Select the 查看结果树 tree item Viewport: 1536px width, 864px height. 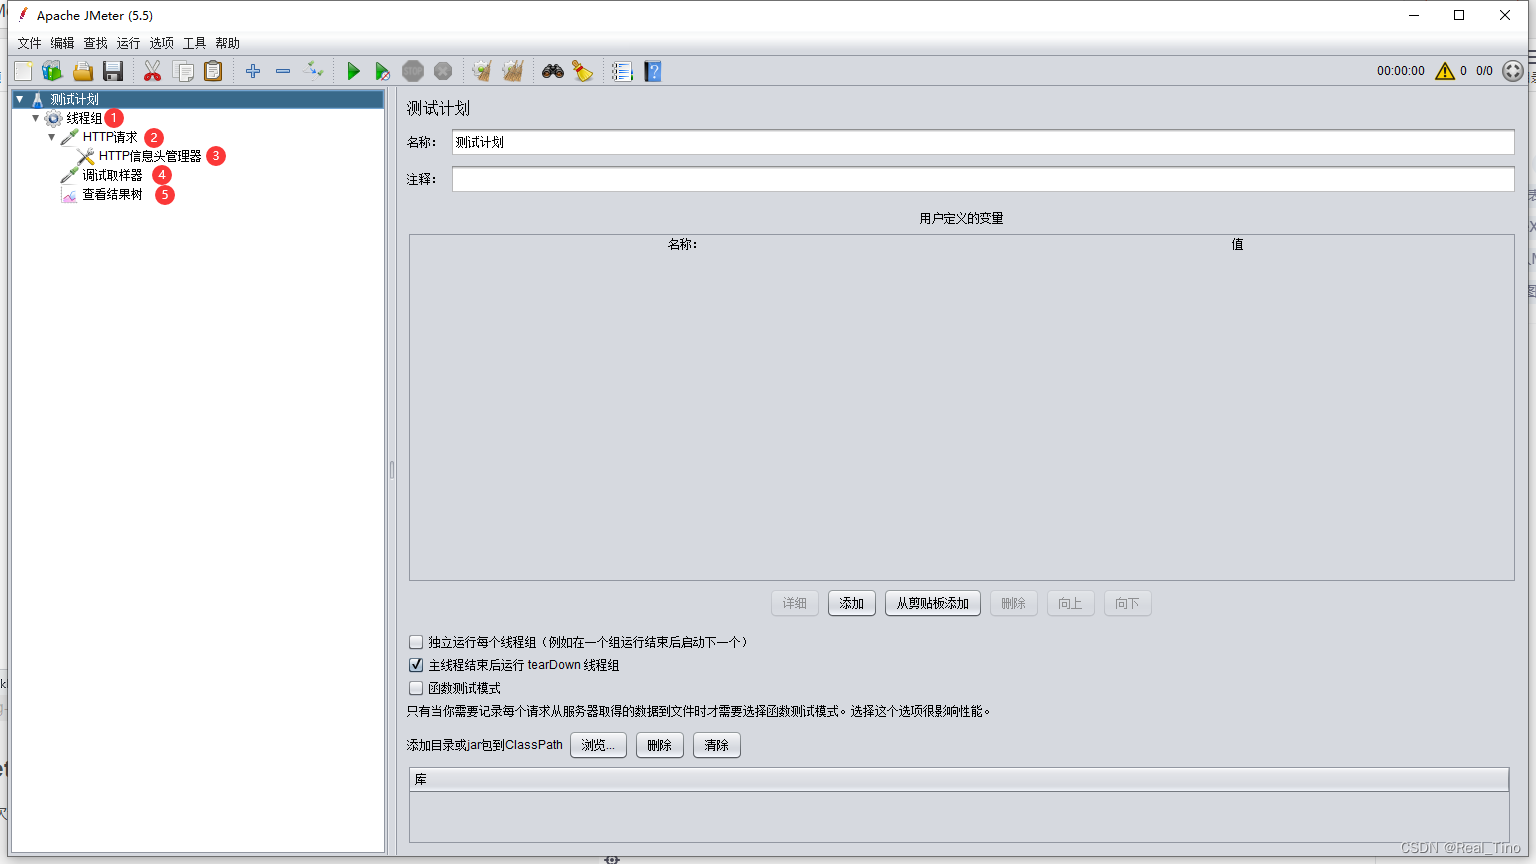pyautogui.click(x=110, y=194)
